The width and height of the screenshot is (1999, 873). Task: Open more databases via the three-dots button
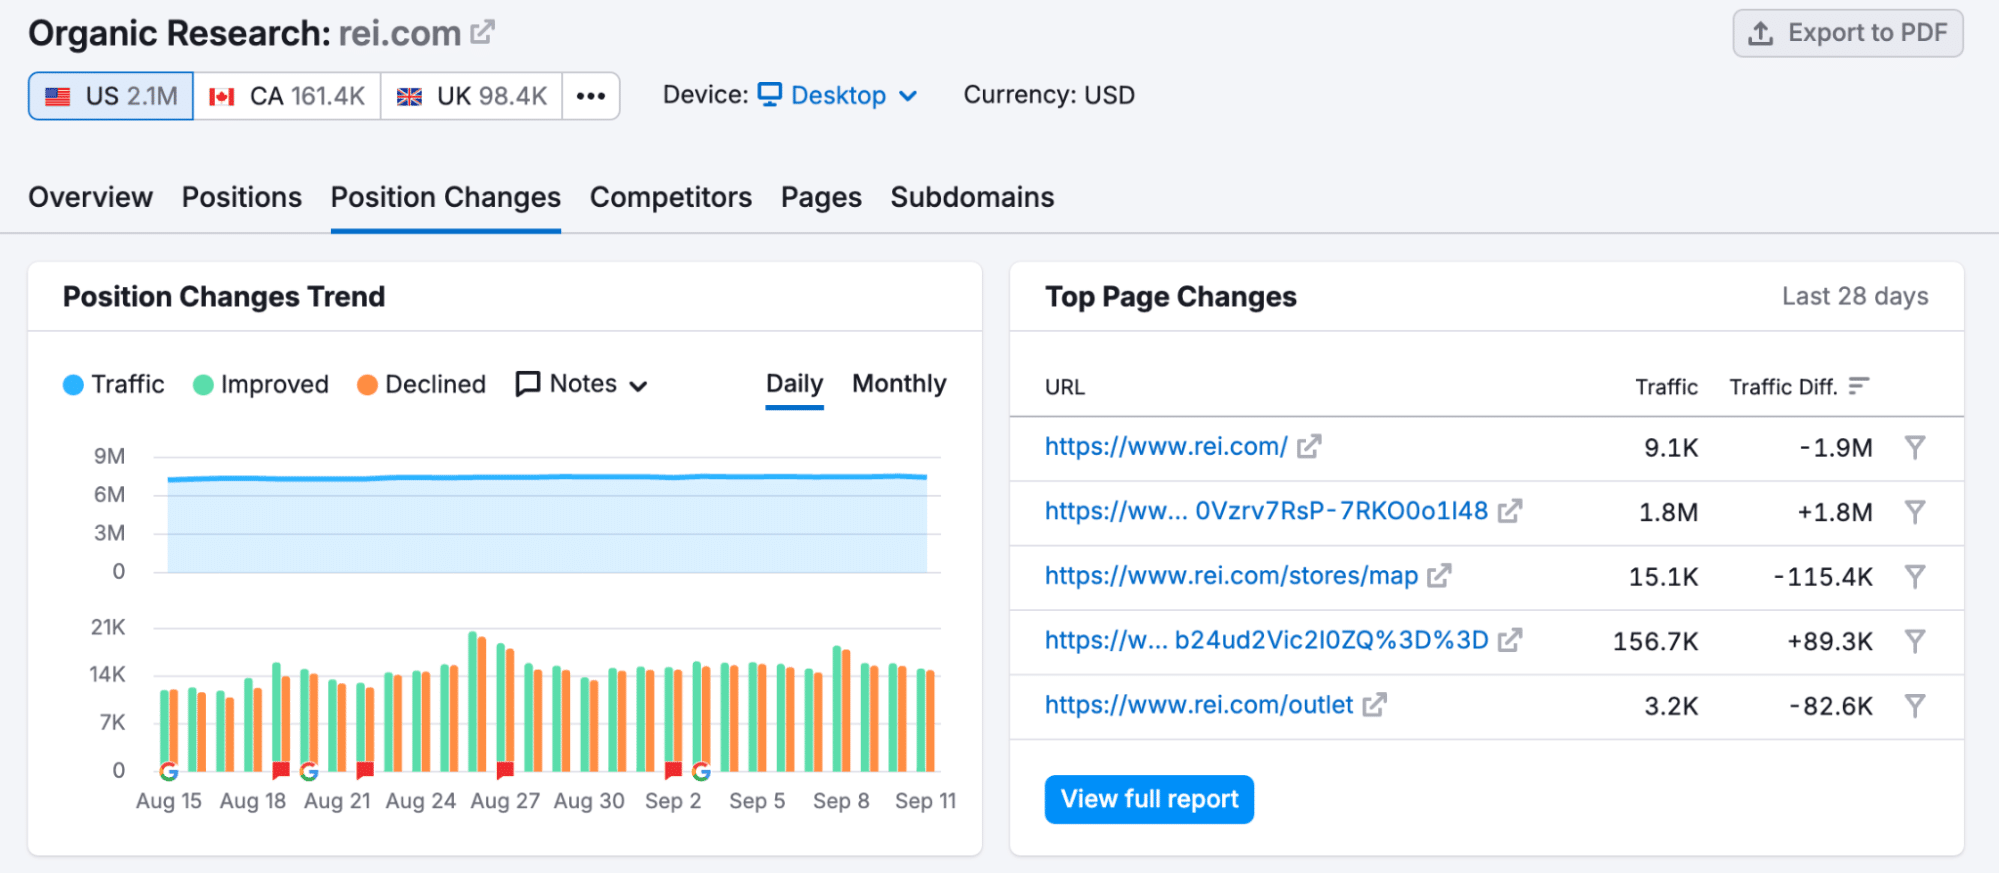591,96
